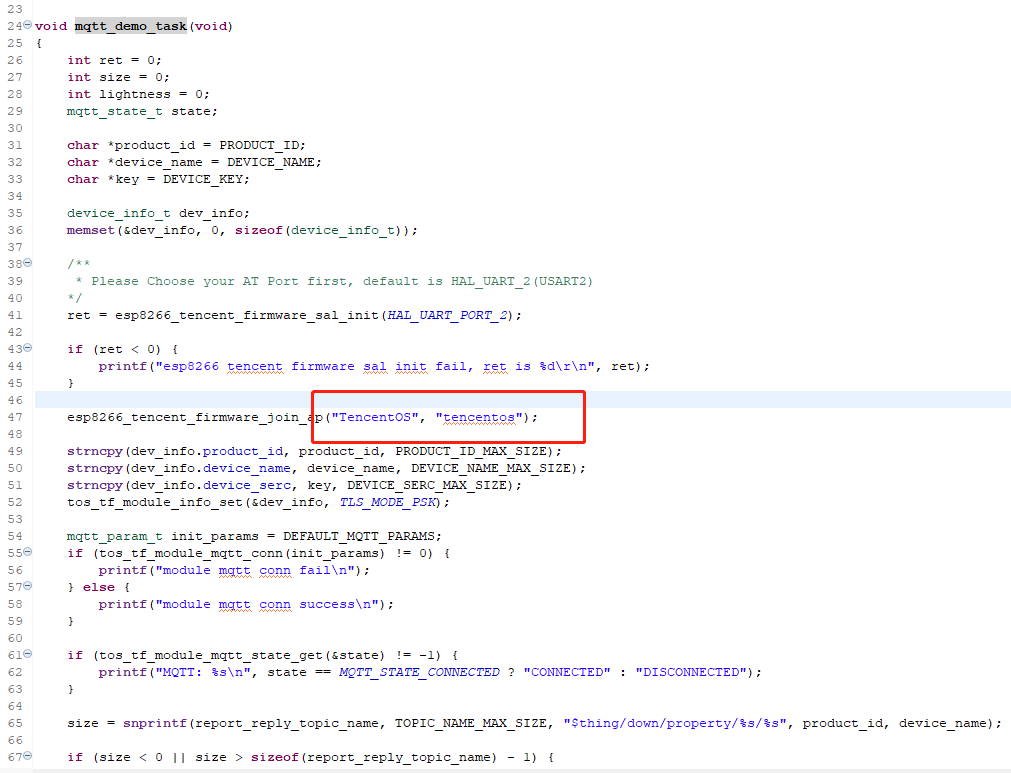
Task: Click DEVICE_KEY macro on line 33
Action: point(203,179)
